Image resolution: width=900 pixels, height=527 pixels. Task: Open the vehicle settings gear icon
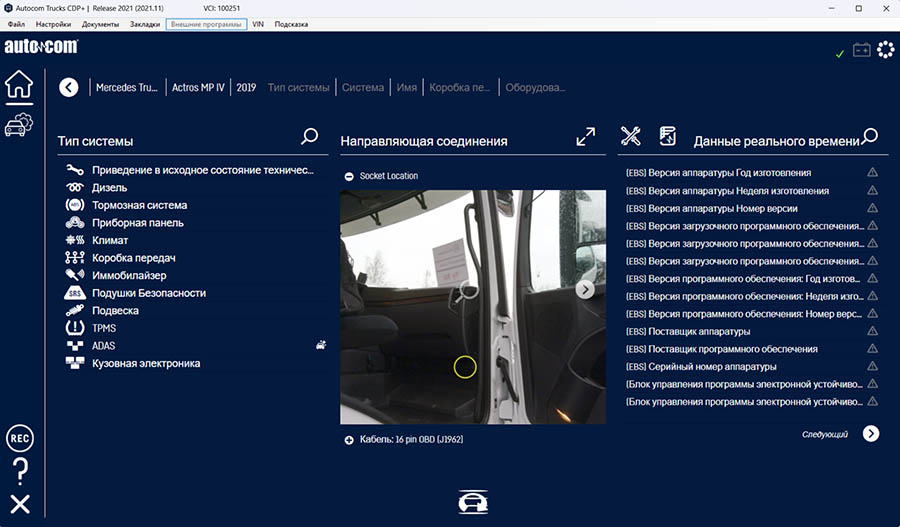click(19, 125)
